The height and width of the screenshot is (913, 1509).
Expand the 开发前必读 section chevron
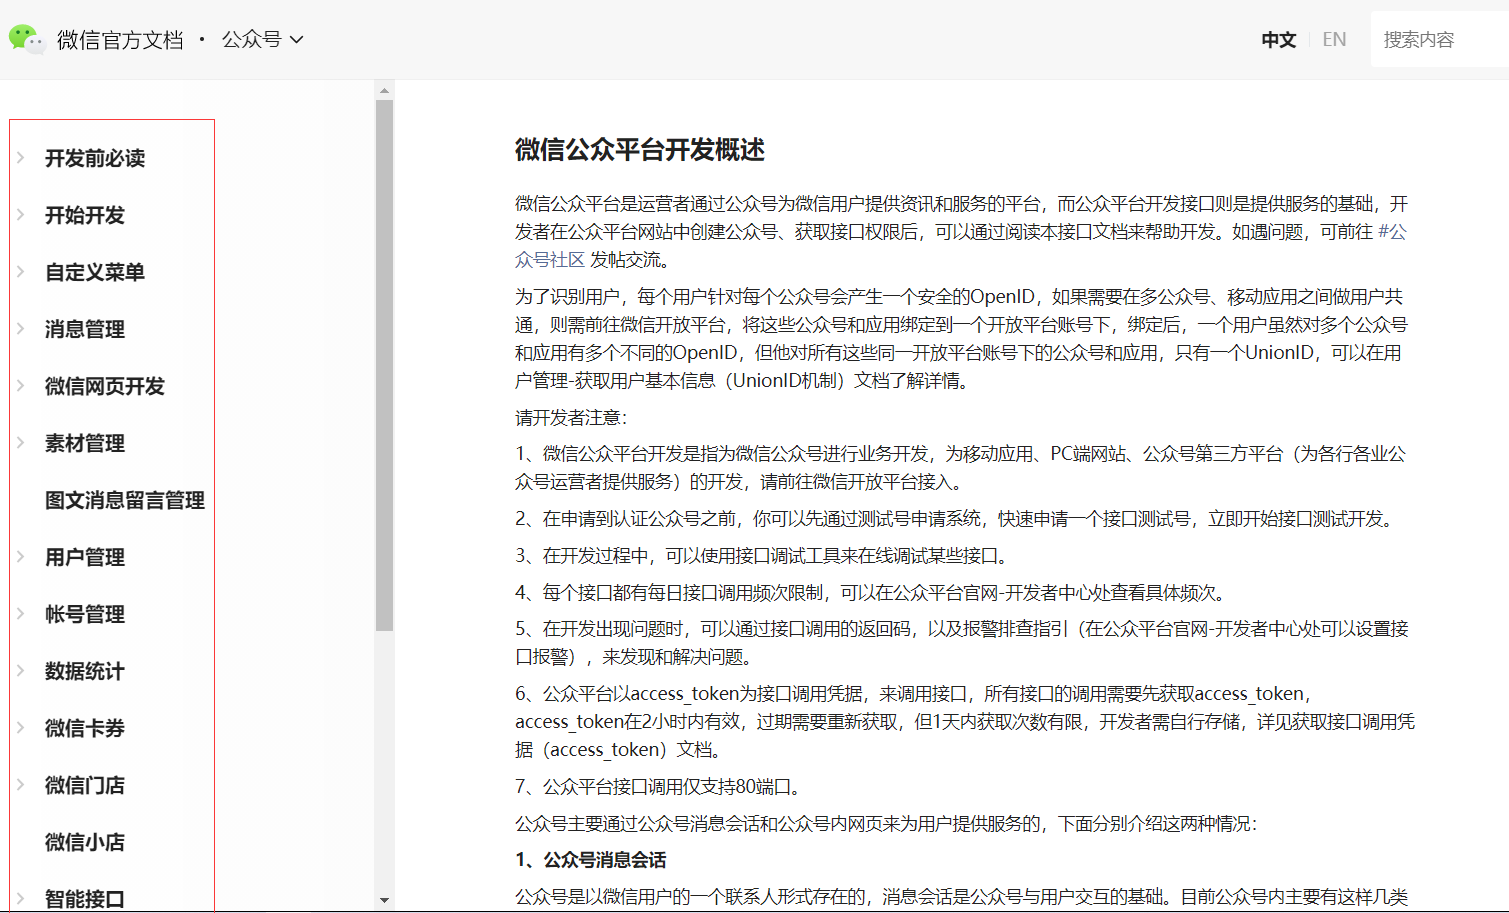pos(22,158)
